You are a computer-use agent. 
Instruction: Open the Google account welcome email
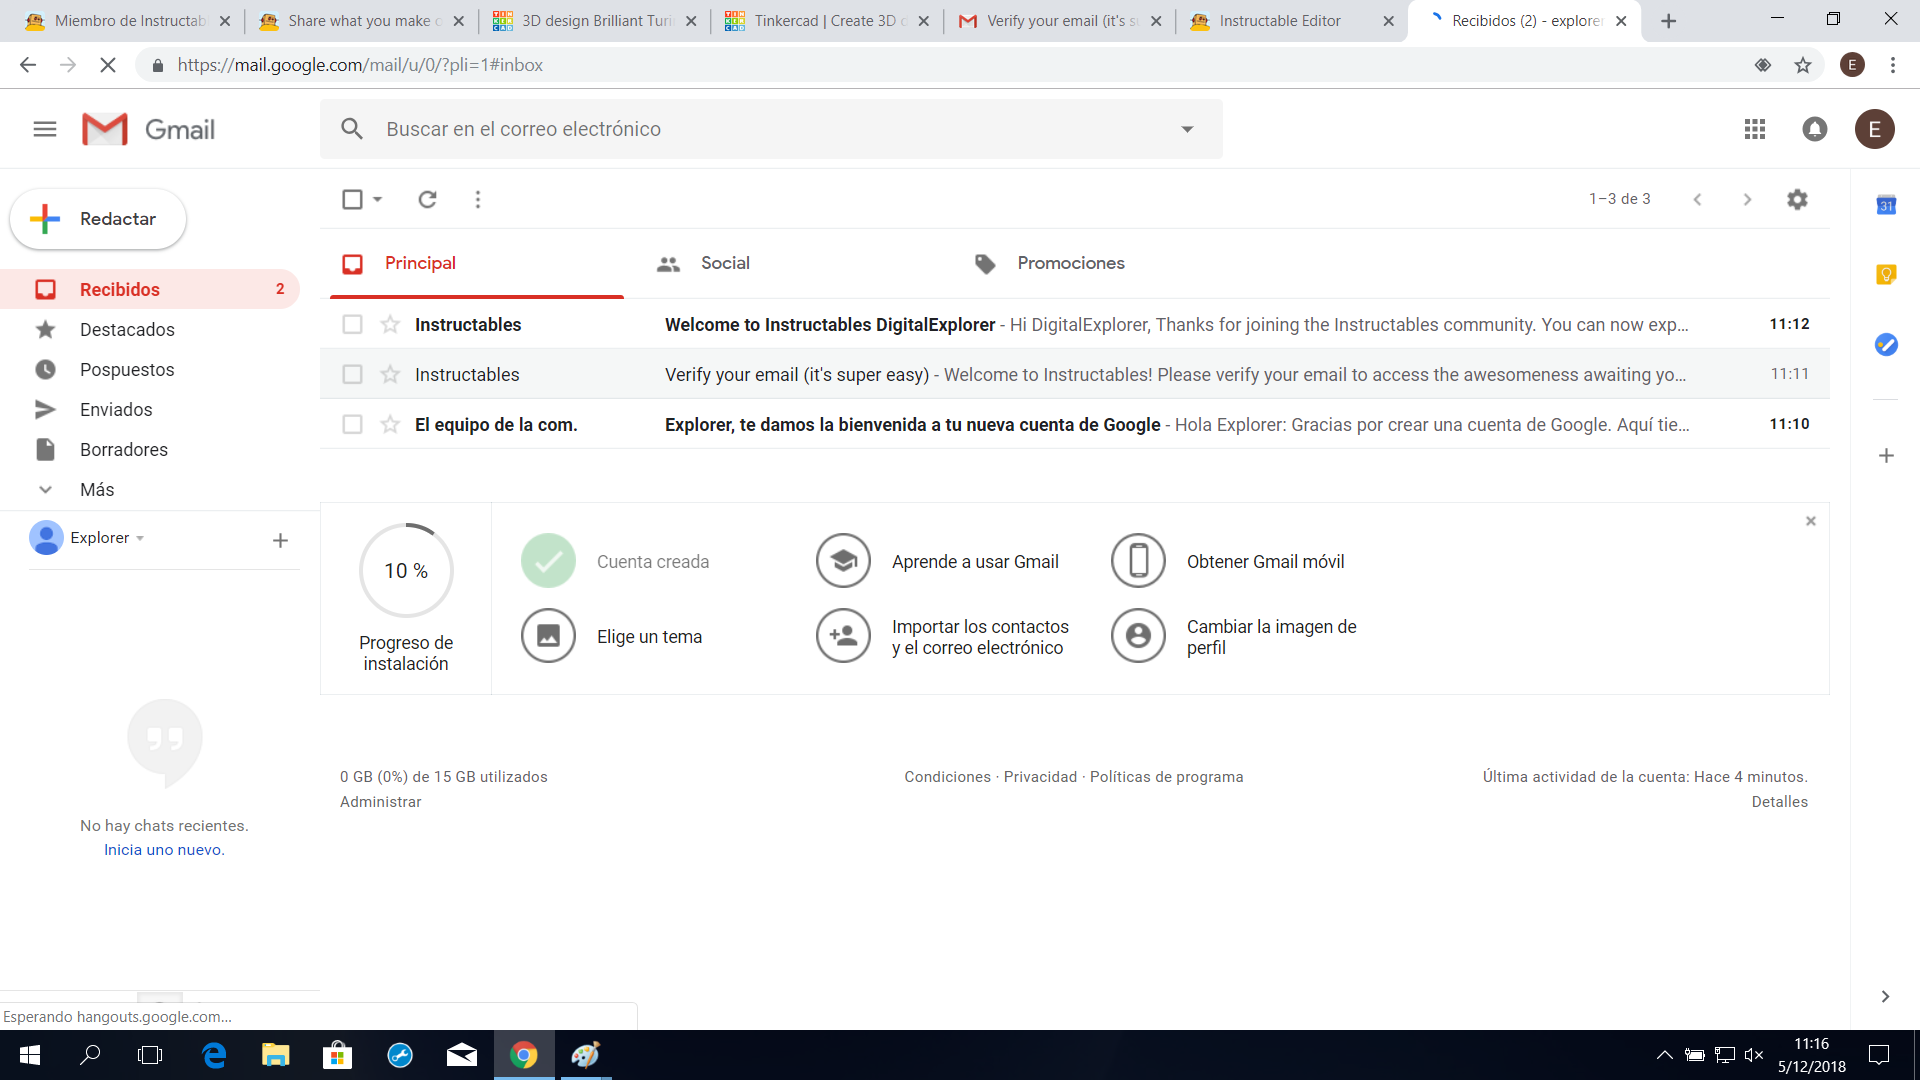(x=1075, y=424)
